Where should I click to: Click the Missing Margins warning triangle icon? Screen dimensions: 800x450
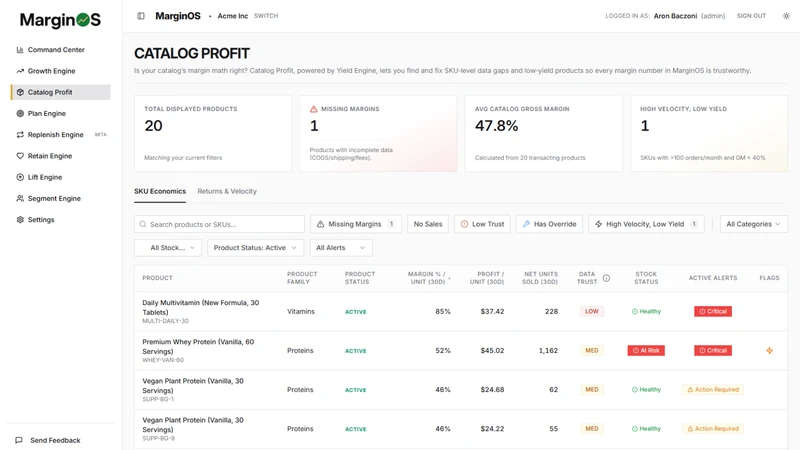314,109
